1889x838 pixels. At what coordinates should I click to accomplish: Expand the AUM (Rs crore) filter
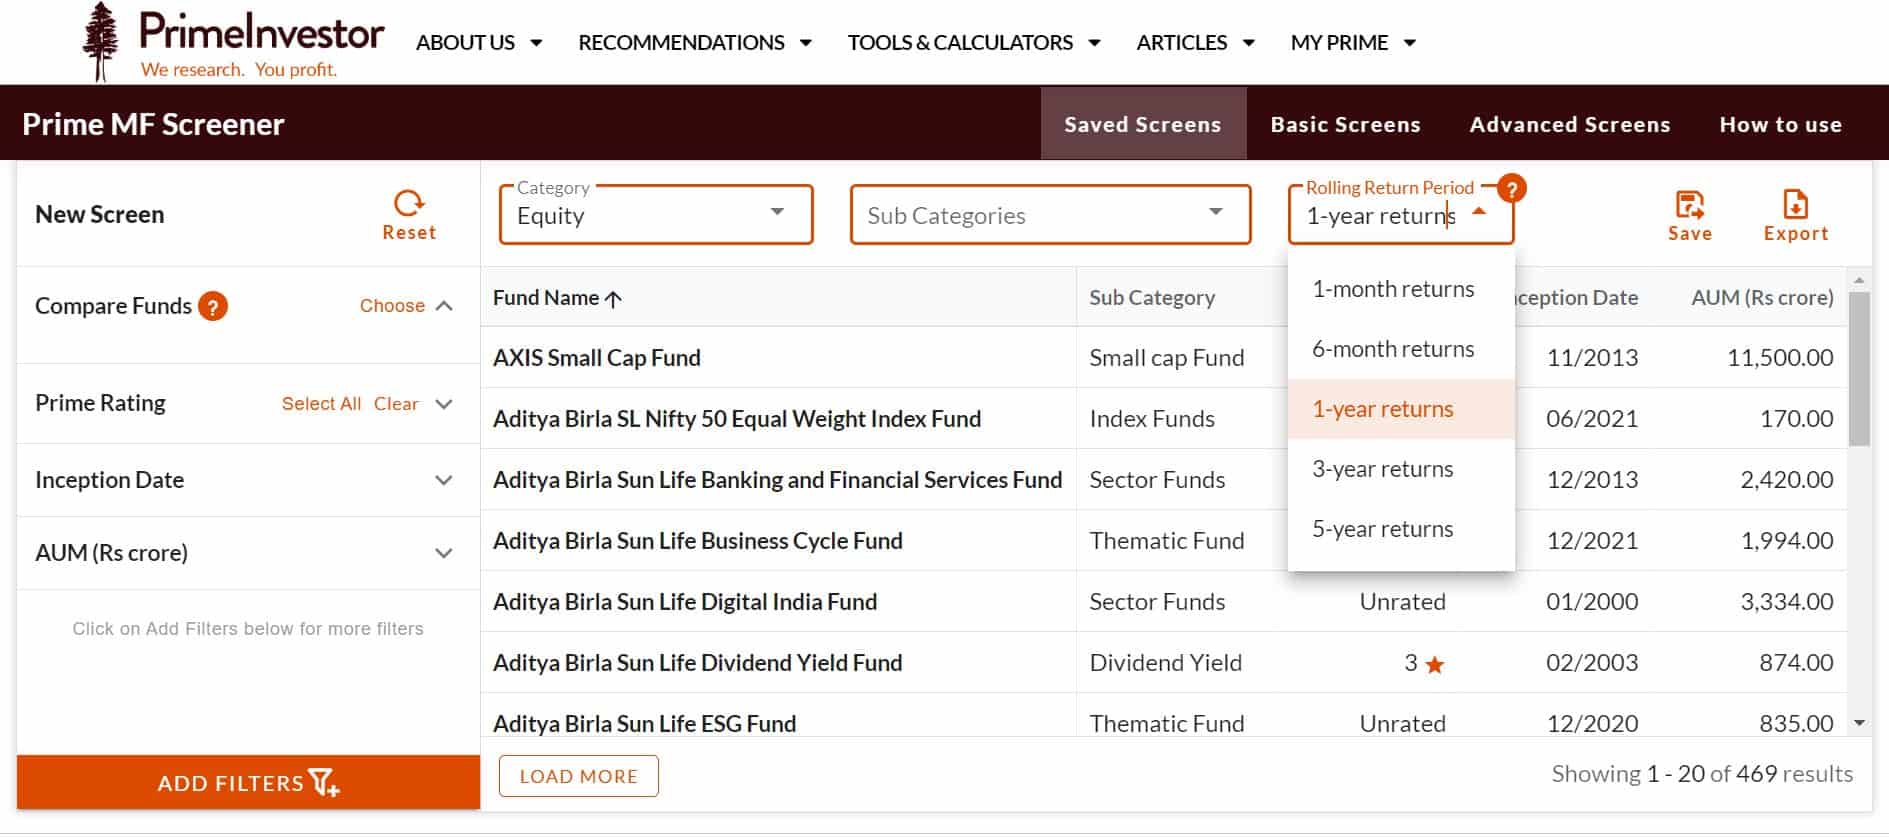444,553
